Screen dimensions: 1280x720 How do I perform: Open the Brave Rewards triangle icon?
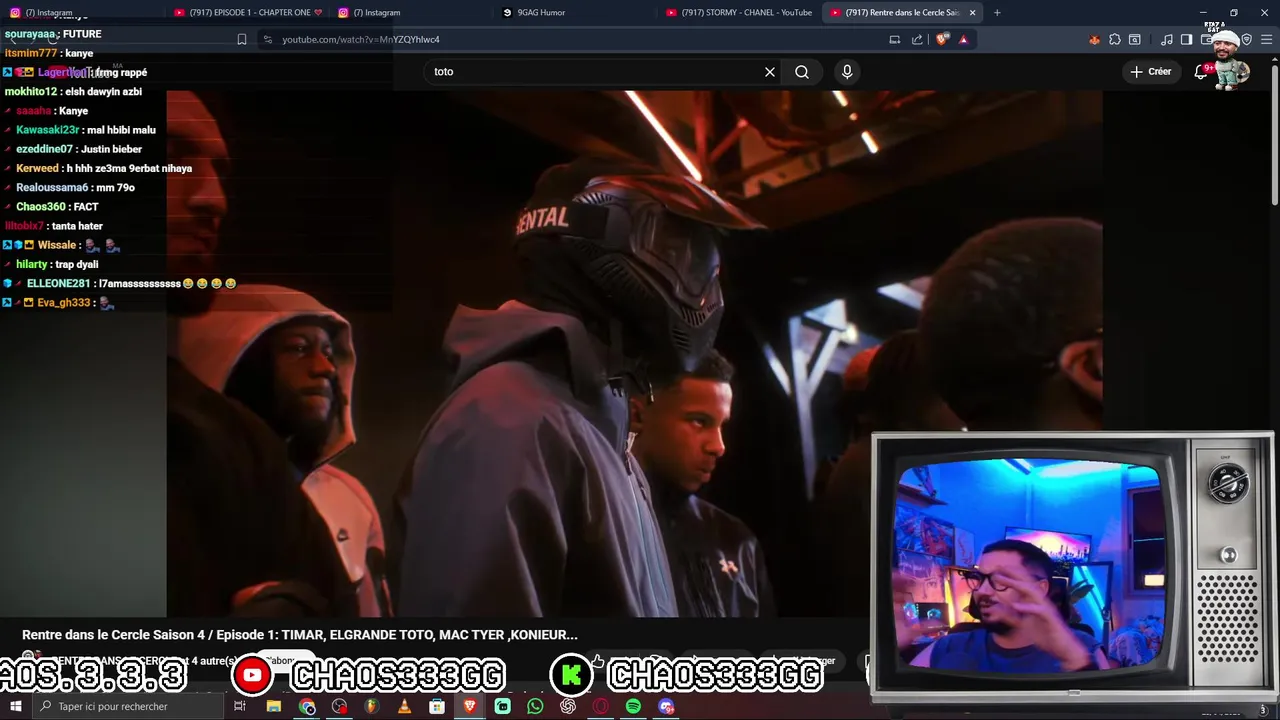tap(963, 40)
